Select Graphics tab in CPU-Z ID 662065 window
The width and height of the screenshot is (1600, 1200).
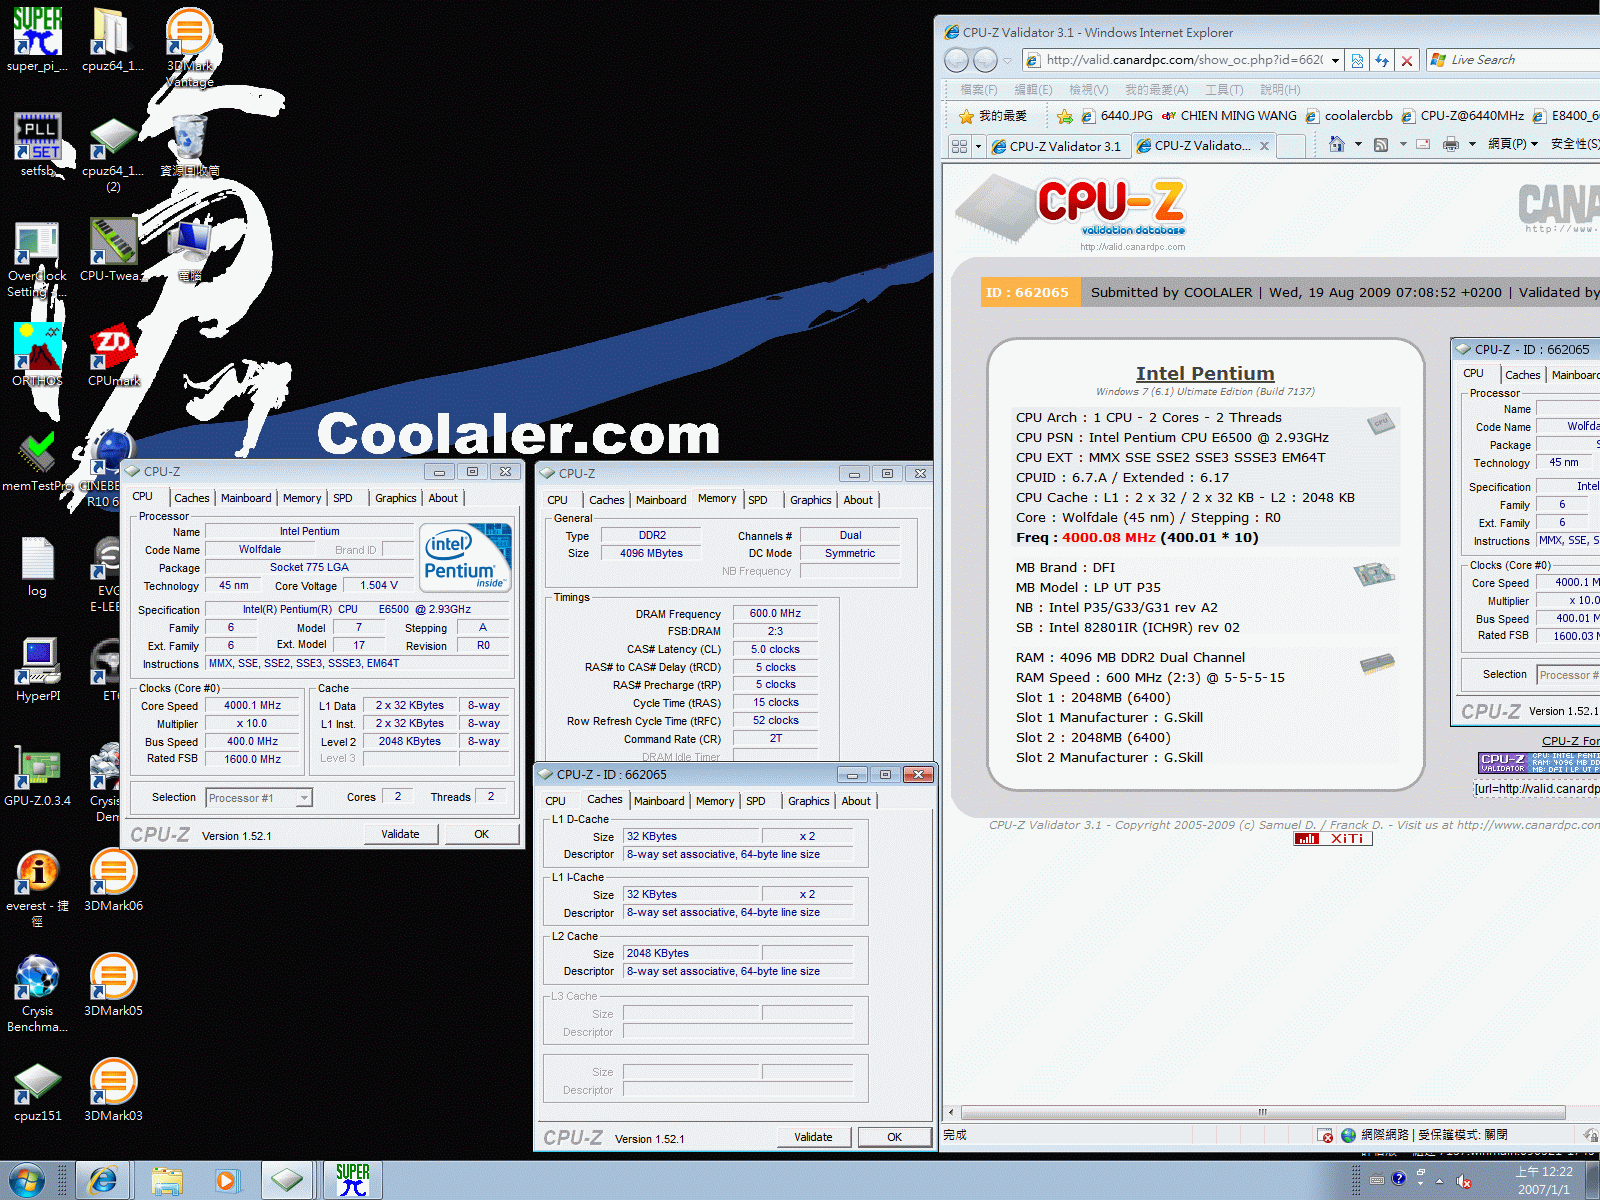point(808,801)
